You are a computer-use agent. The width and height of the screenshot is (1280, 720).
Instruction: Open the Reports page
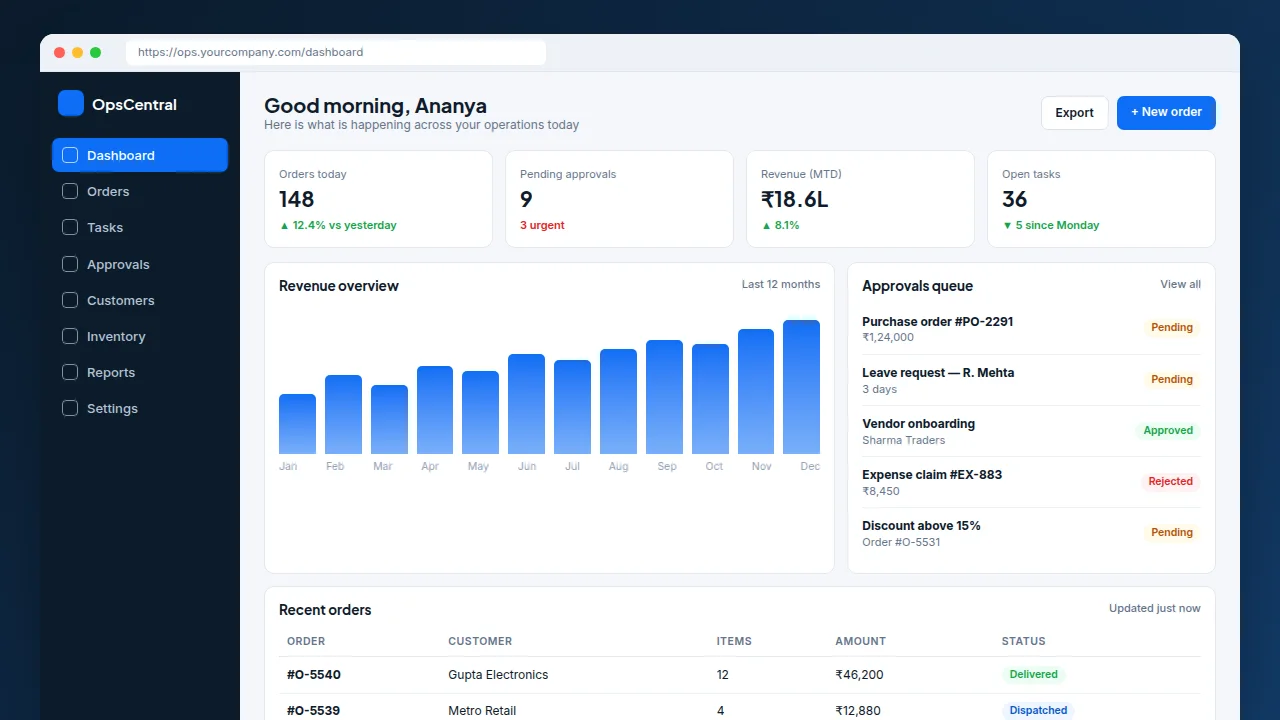tap(140, 372)
